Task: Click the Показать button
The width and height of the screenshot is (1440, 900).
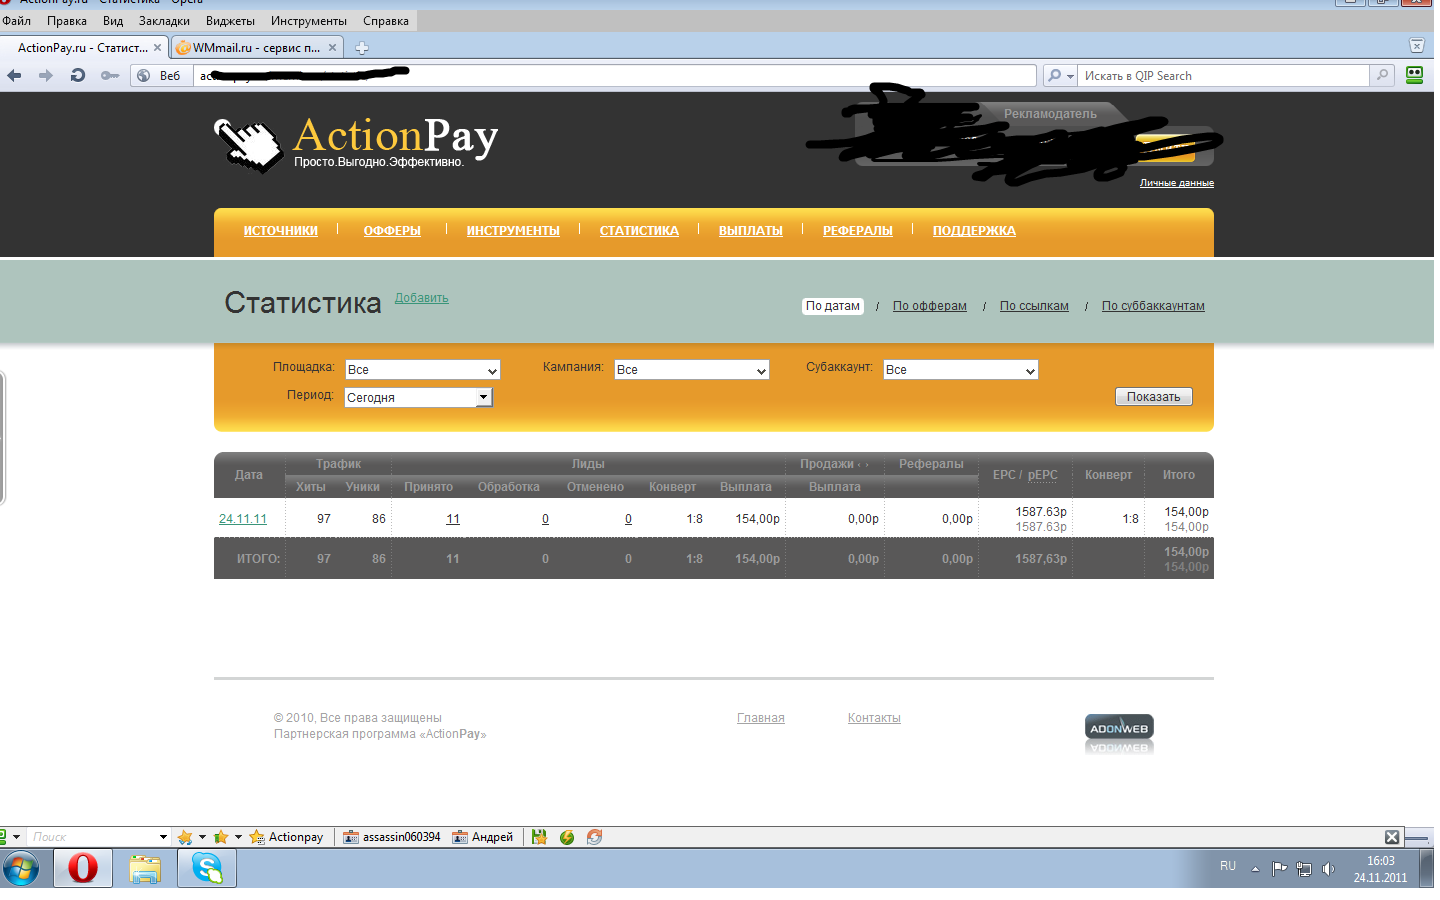Action: coord(1154,397)
